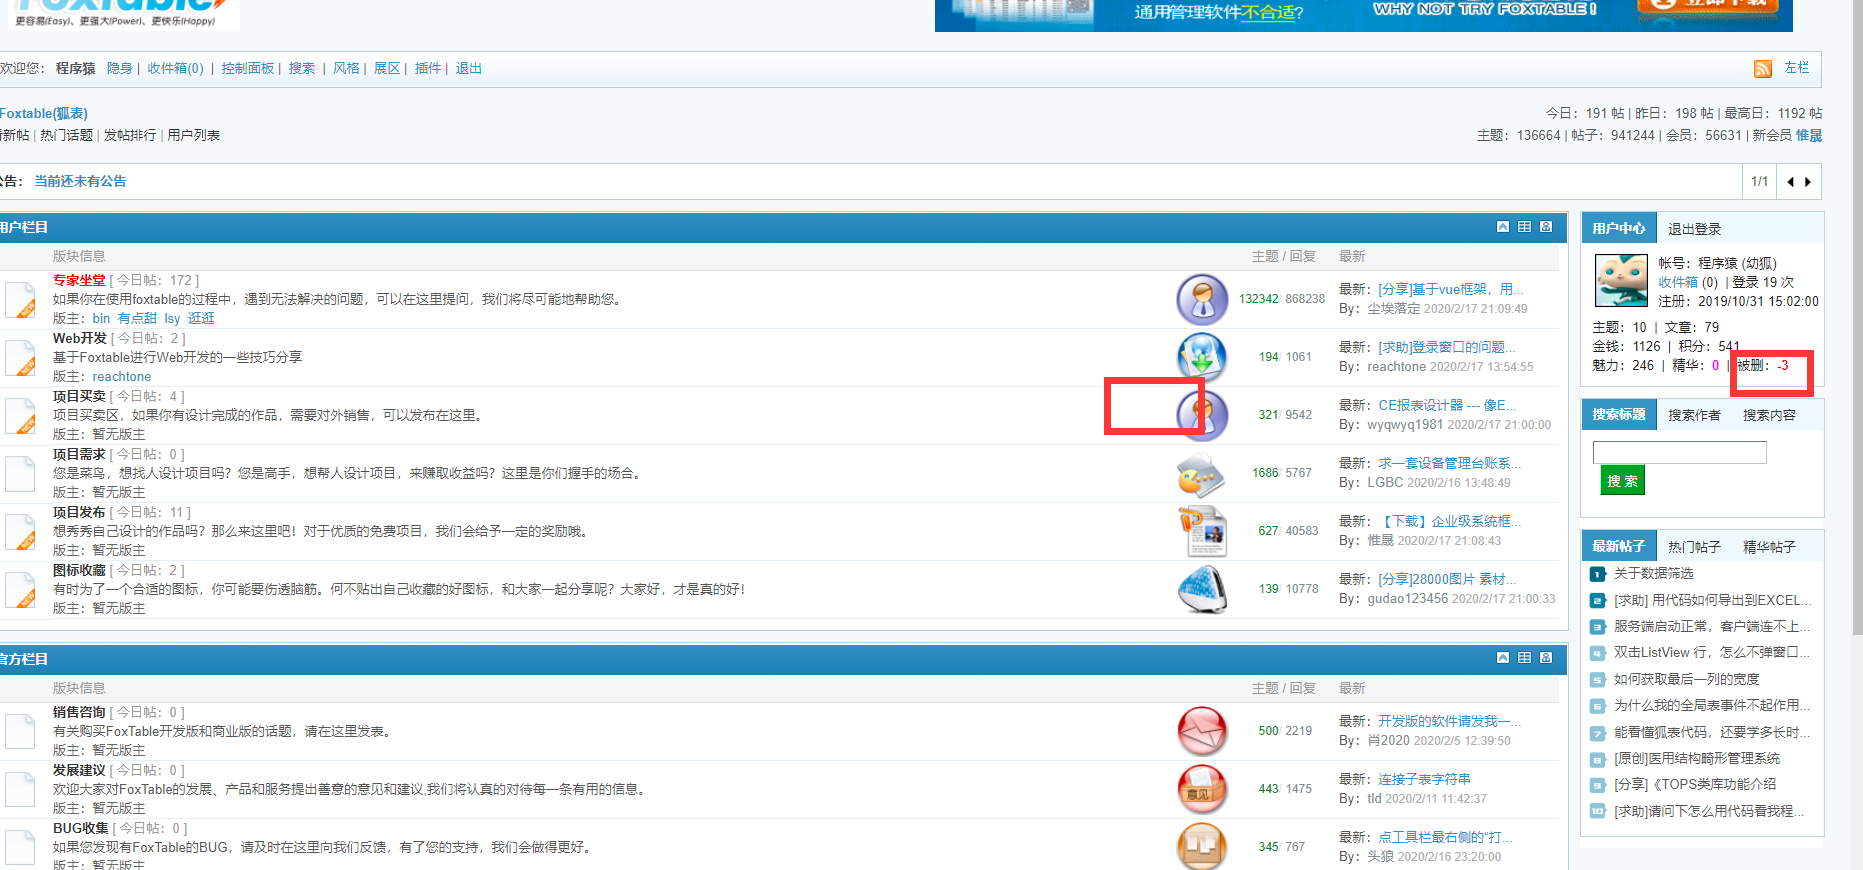Click page icon beside 销售咨询
1863x870 pixels.
point(20,732)
